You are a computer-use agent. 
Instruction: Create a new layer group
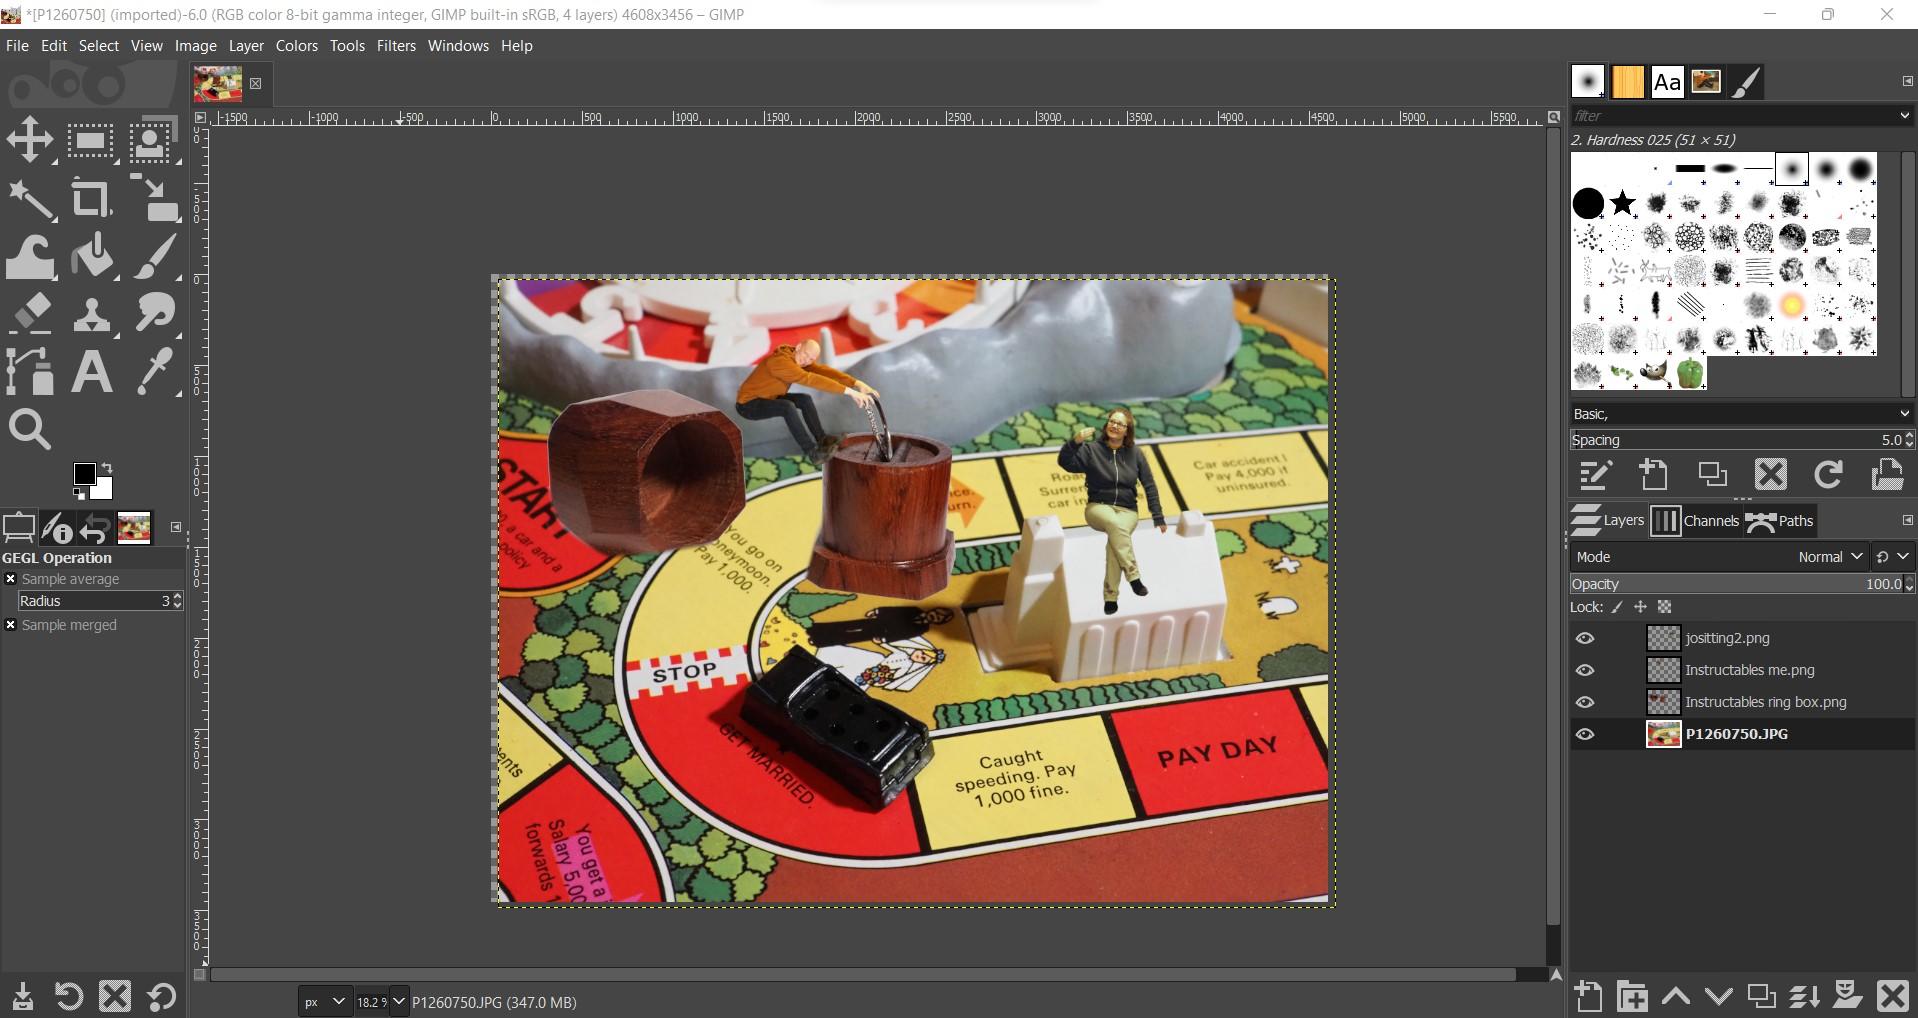tap(1633, 996)
